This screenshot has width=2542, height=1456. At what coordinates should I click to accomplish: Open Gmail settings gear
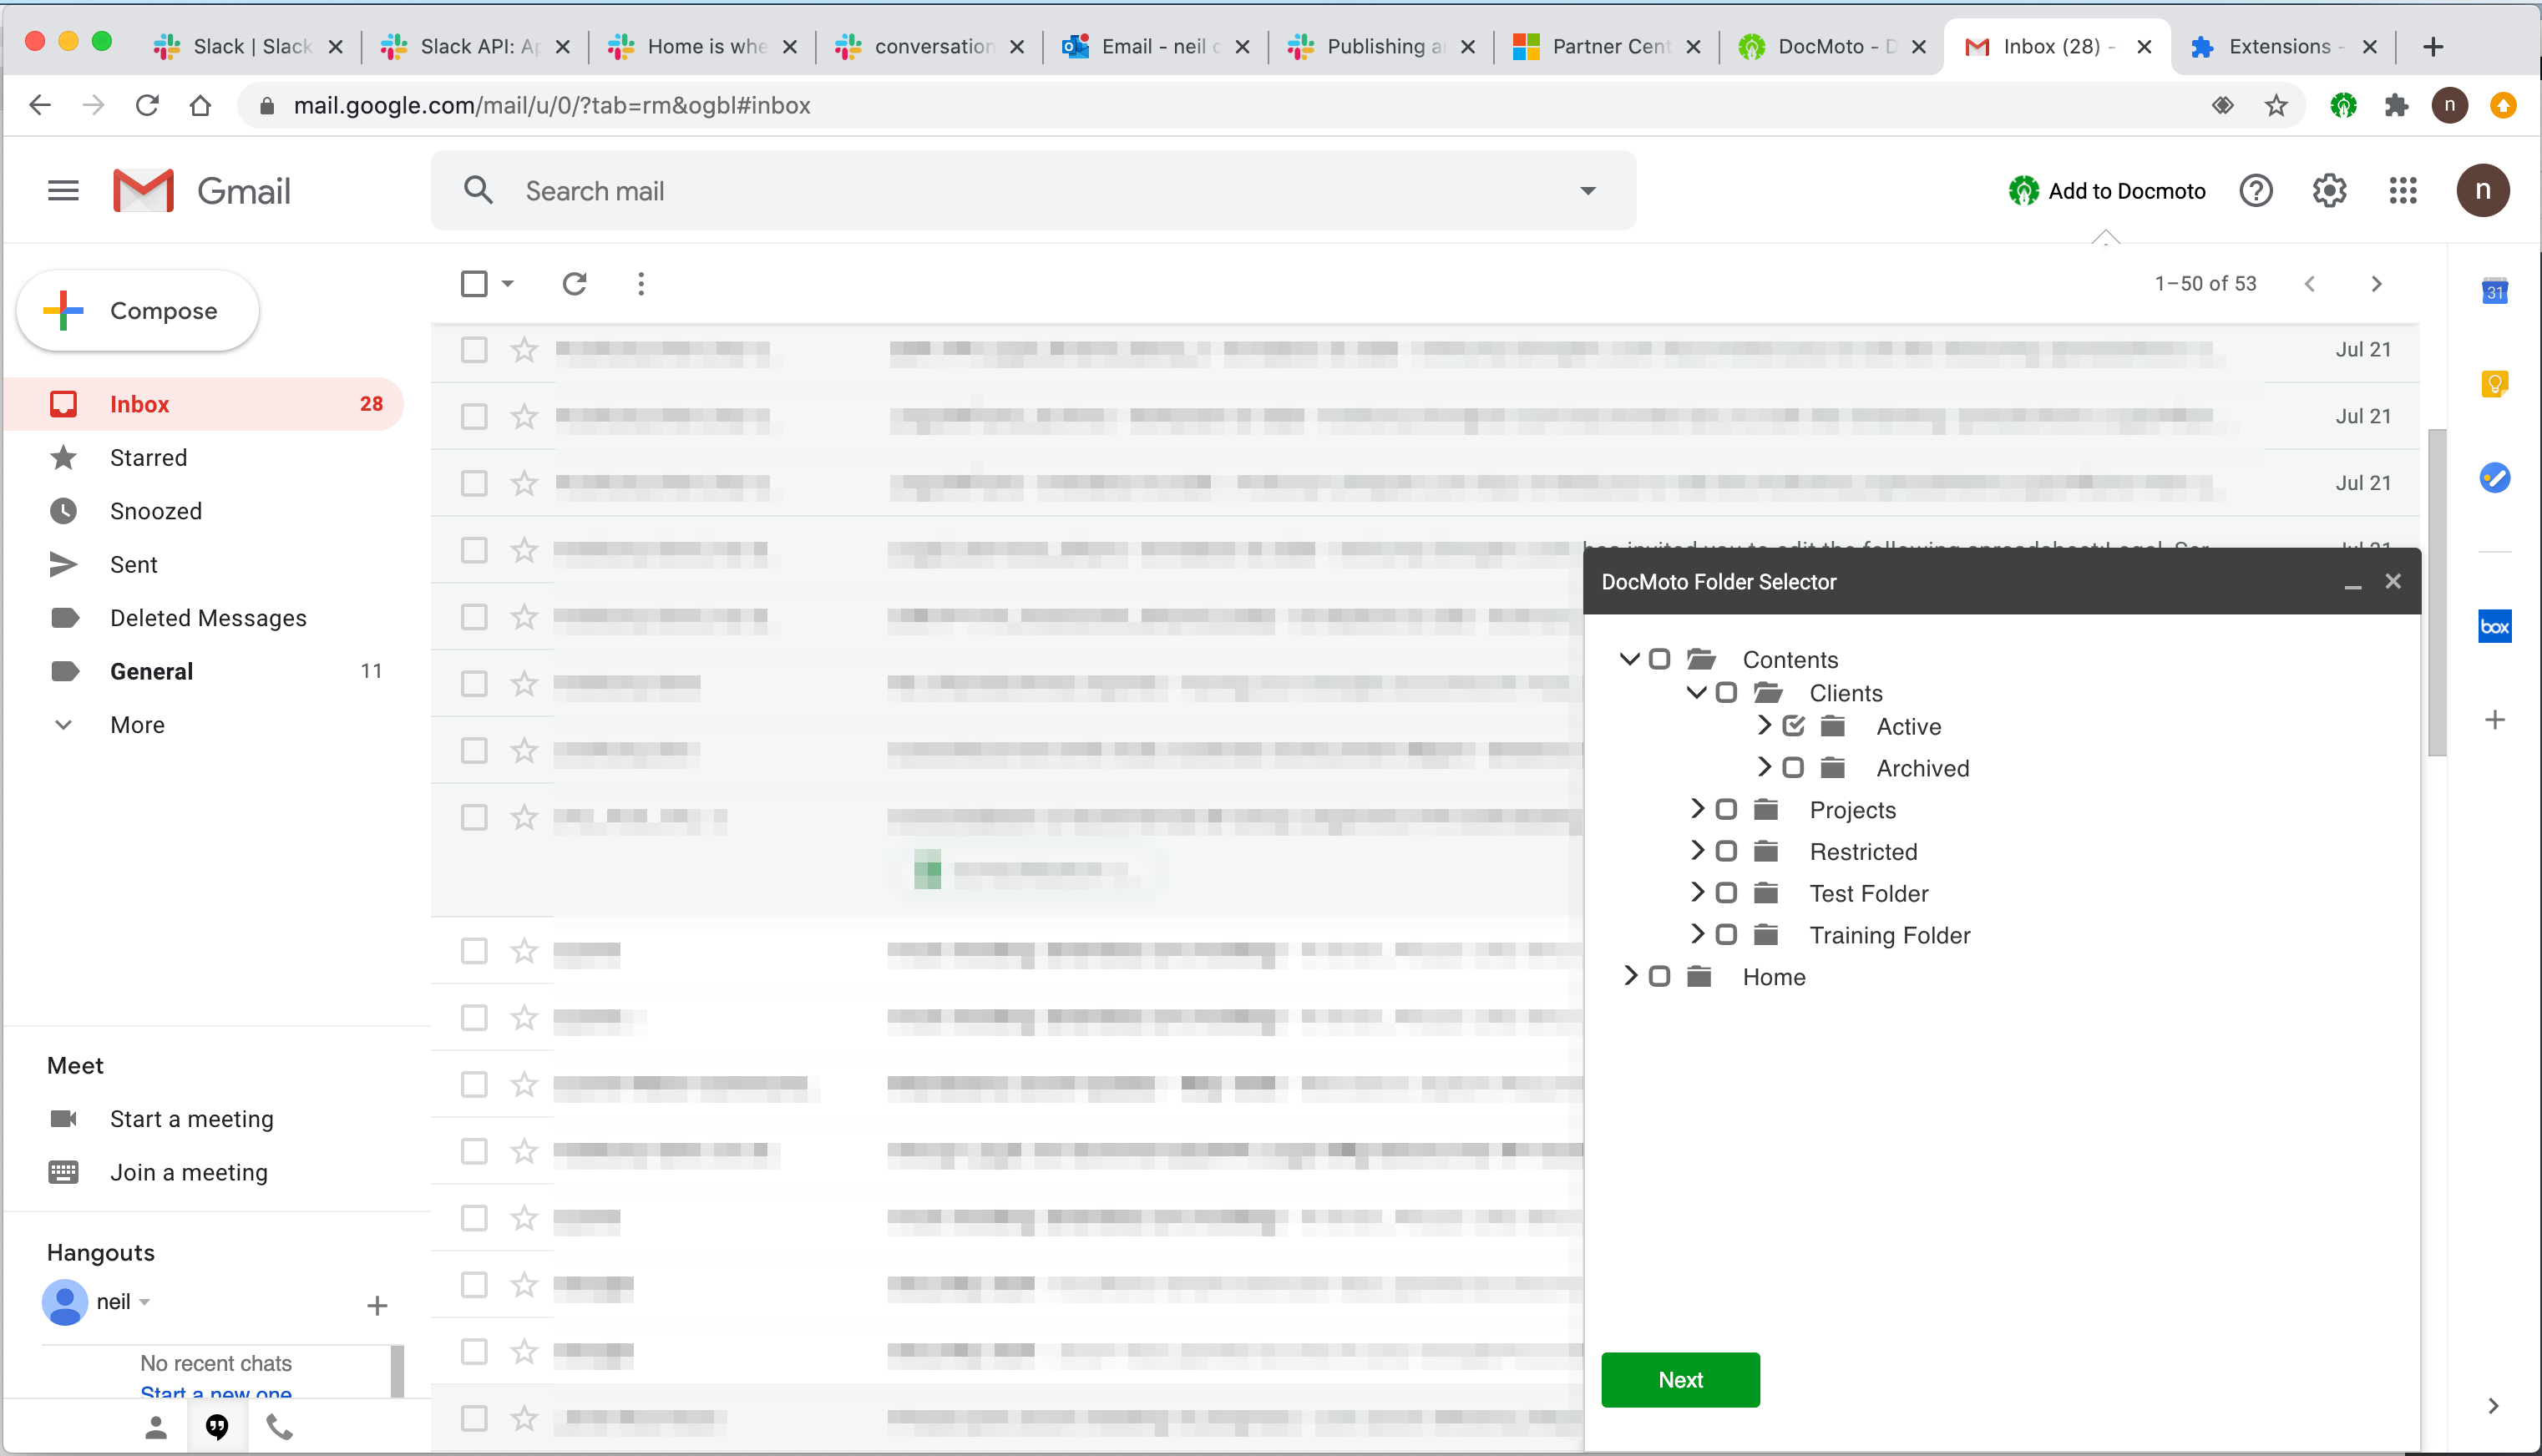[x=2329, y=190]
